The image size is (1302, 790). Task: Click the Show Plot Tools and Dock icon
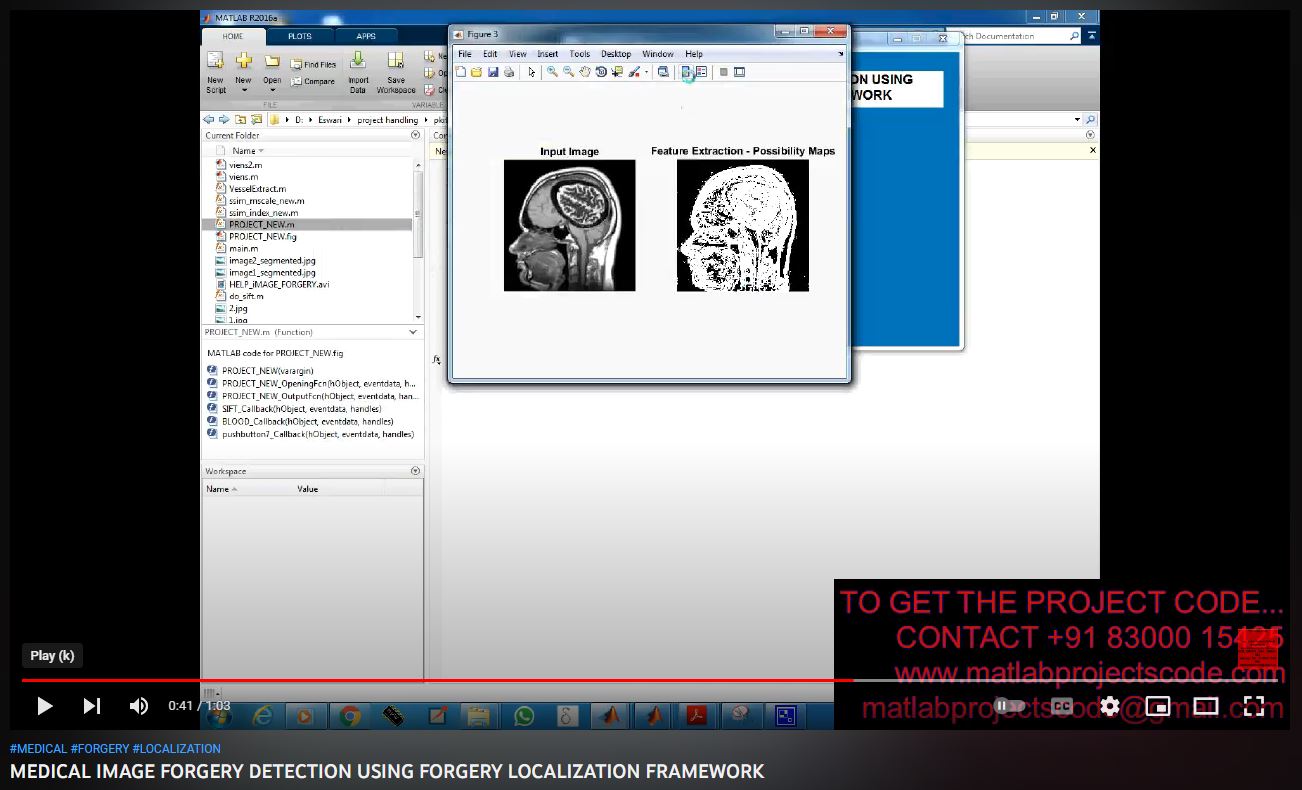[x=739, y=72]
